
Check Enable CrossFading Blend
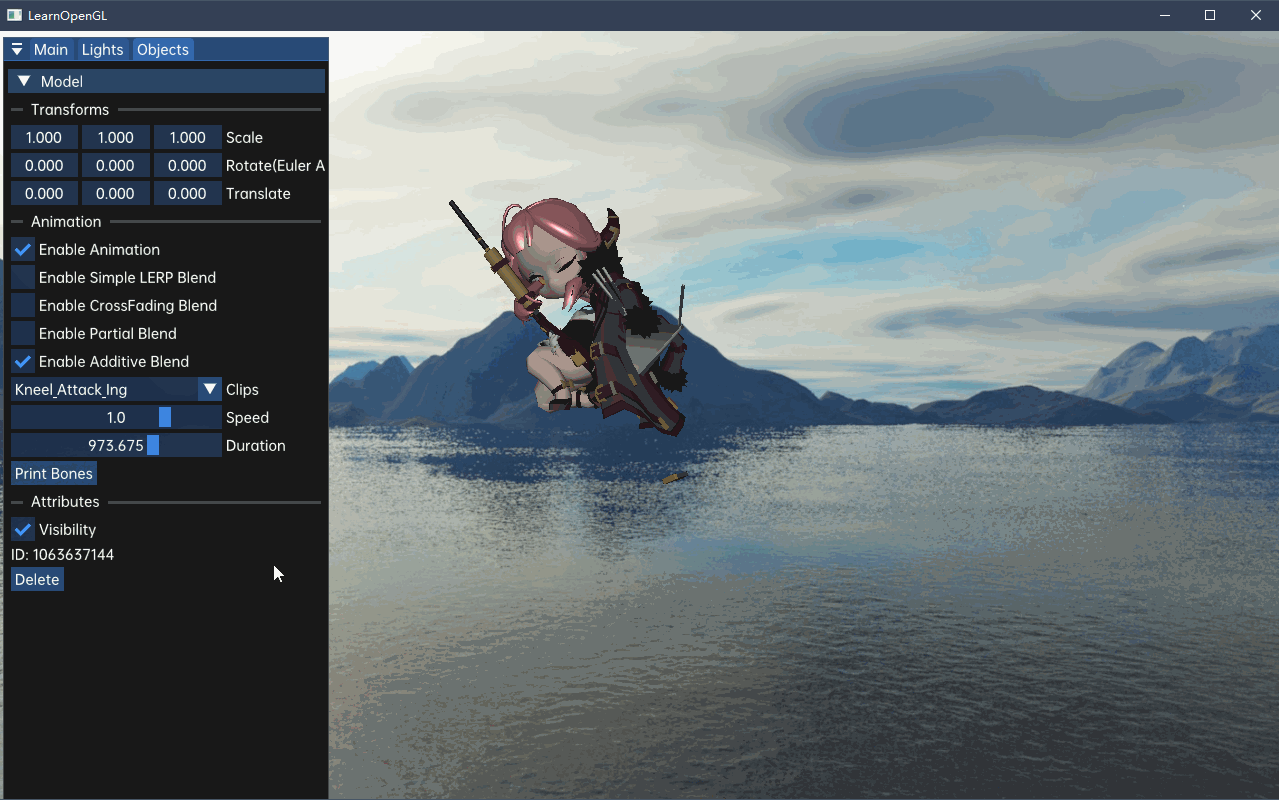tap(23, 305)
